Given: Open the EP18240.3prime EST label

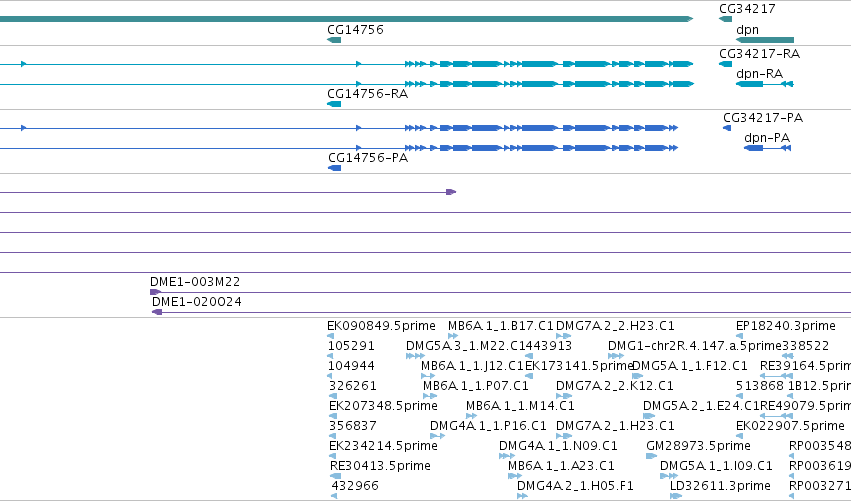Looking at the screenshot, I should (785, 326).
